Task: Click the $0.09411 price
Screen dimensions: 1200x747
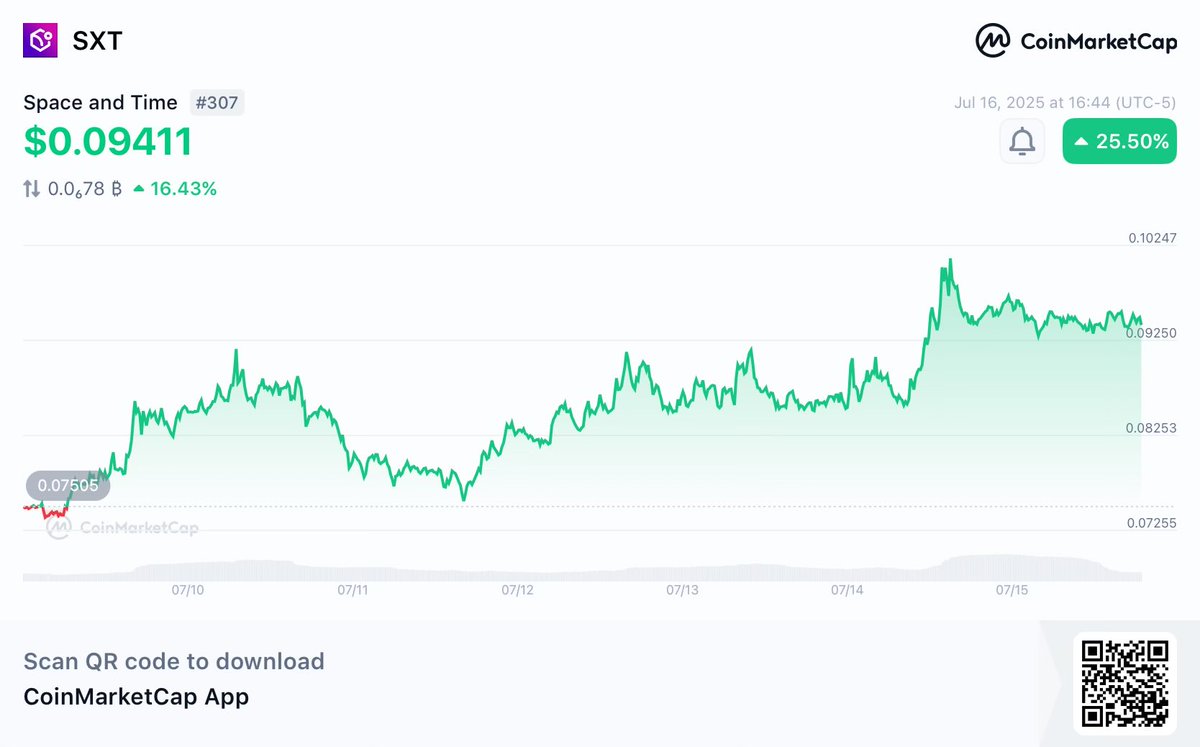Action: click(x=108, y=142)
